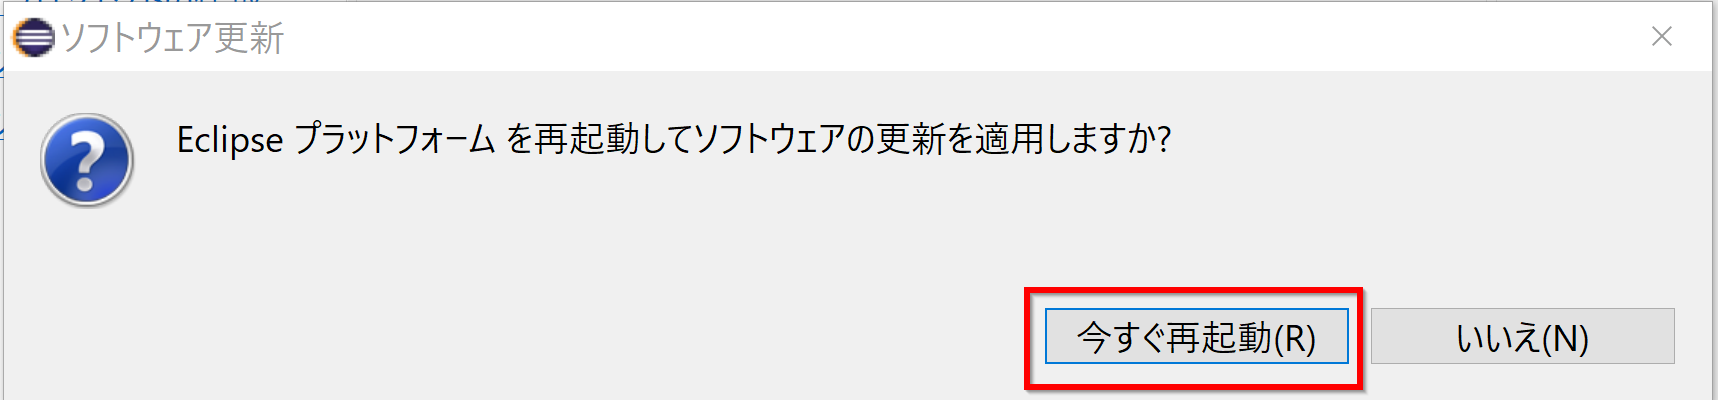Choose No to postpone applying updates
Screen dimensions: 1718x400
coord(1522,336)
